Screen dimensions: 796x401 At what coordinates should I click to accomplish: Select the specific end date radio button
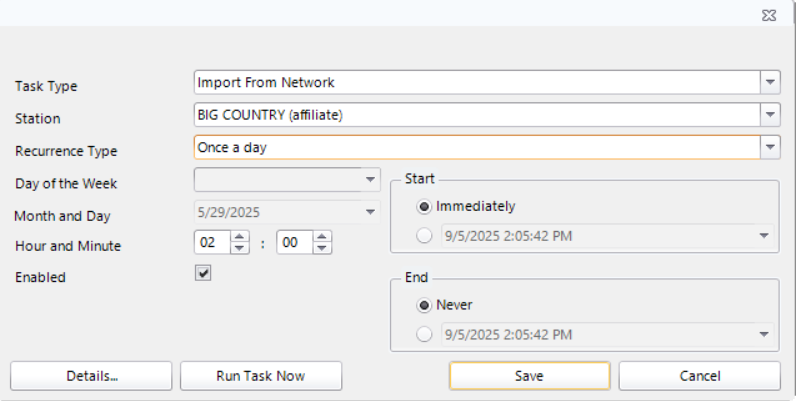[425, 334]
